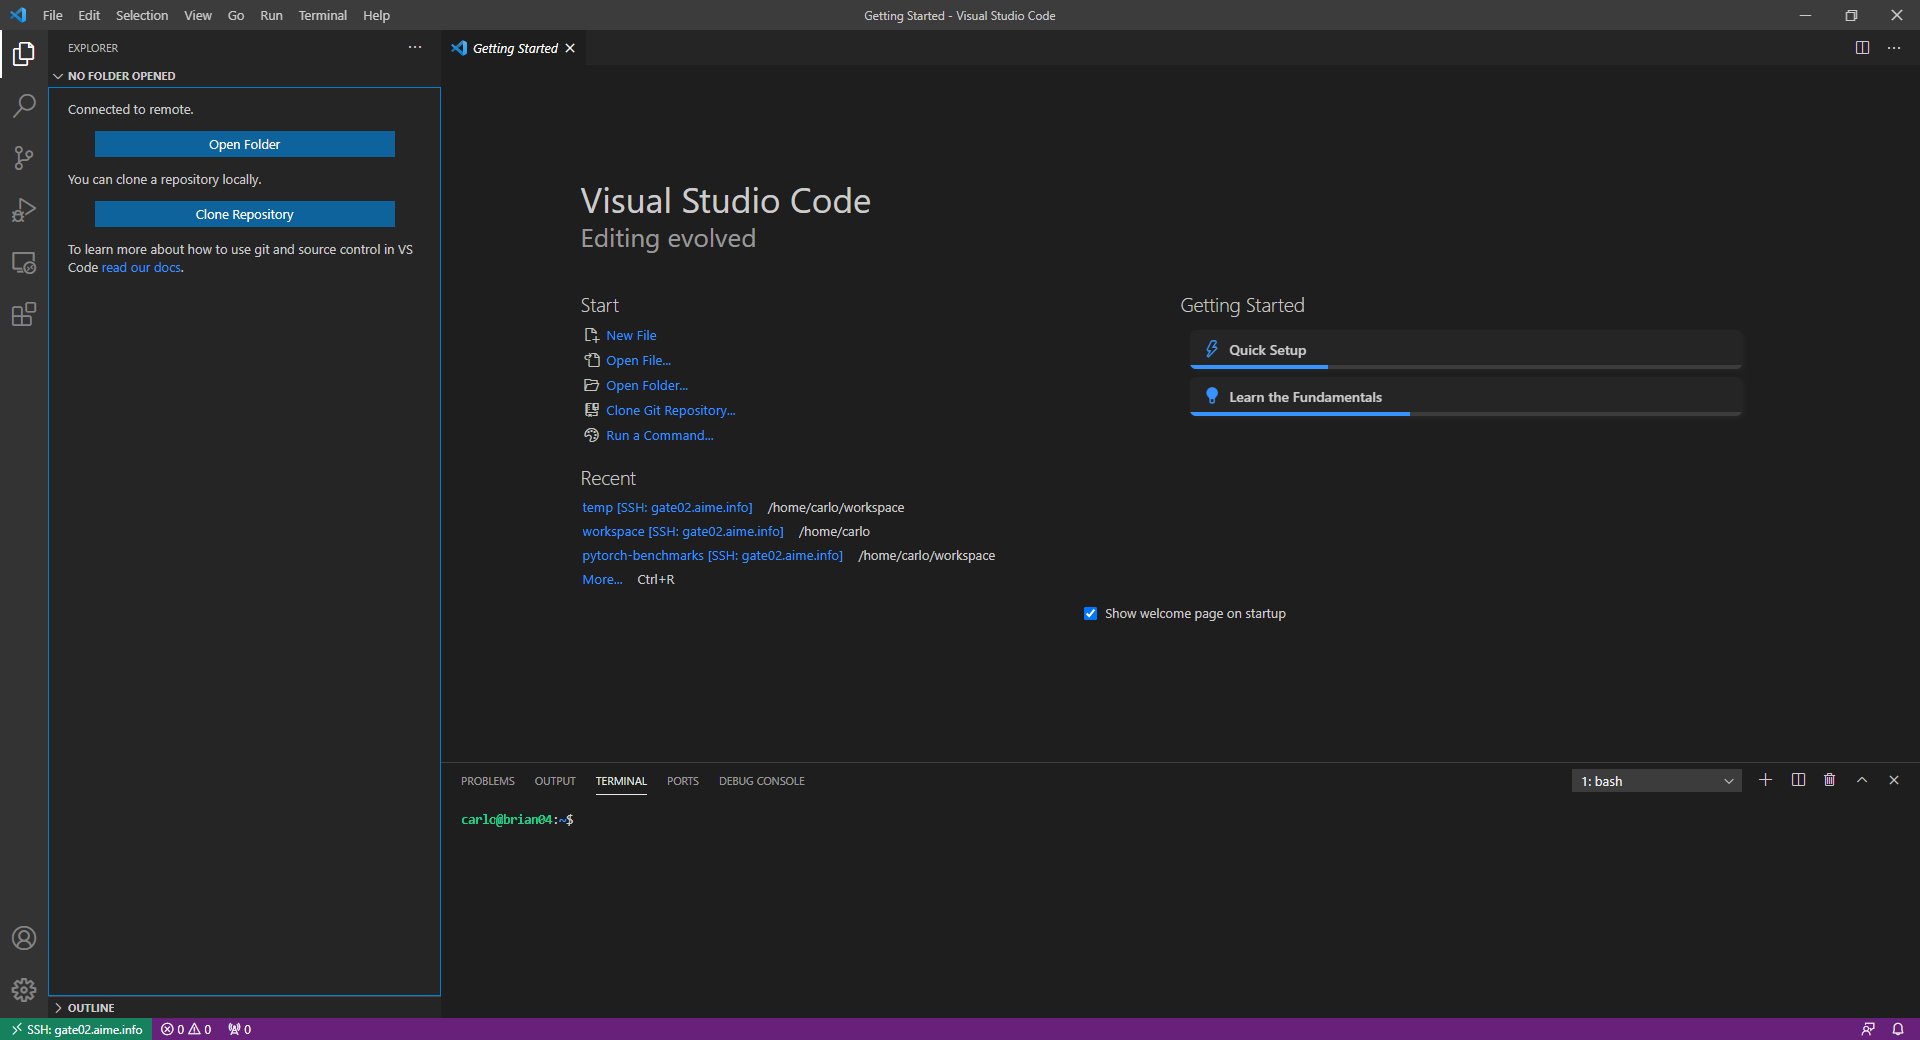The height and width of the screenshot is (1040, 1920).
Task: Open the Edit menu
Action: tap(89, 15)
